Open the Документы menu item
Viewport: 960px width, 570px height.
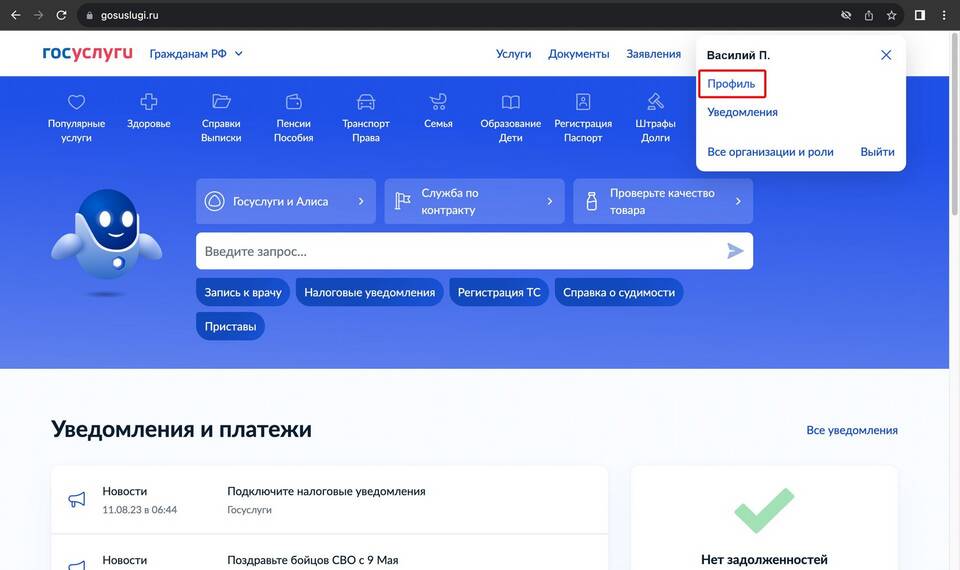[578, 54]
